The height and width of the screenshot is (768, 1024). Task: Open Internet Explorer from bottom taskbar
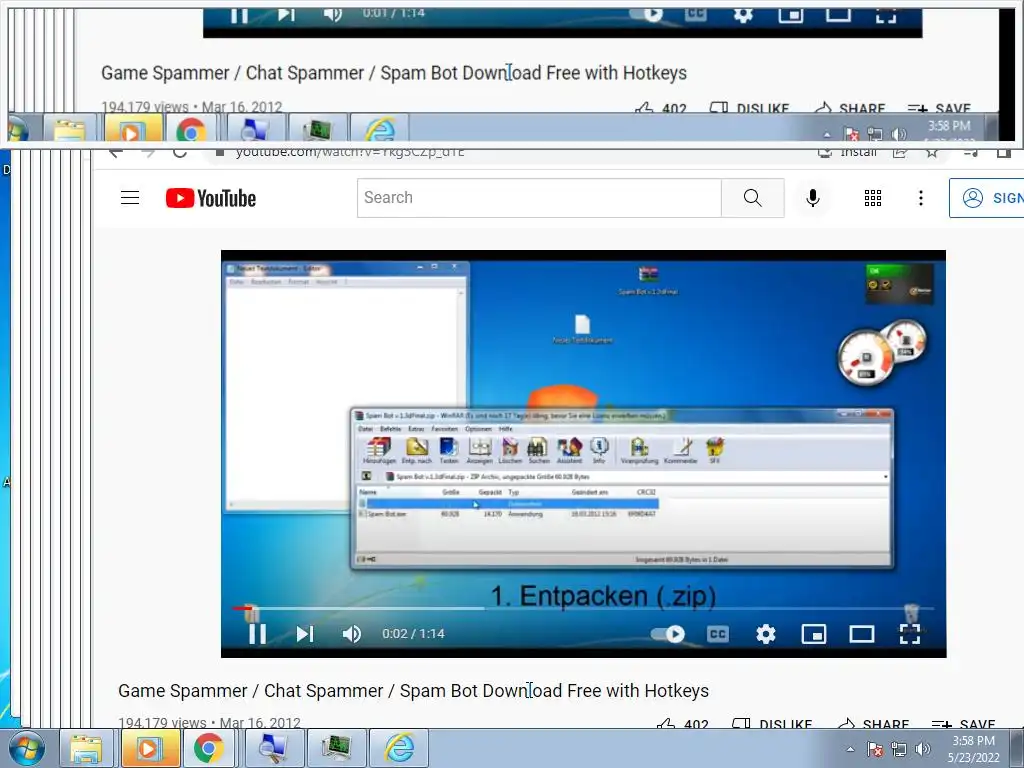click(398, 748)
